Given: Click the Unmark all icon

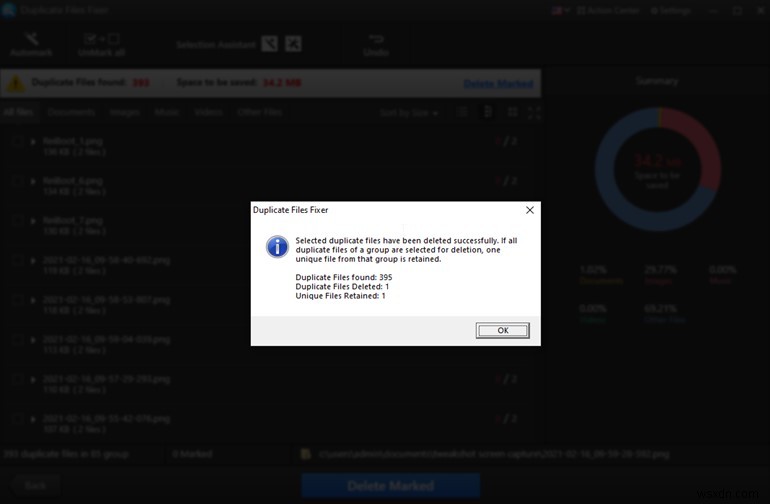Looking at the screenshot, I should (102, 39).
